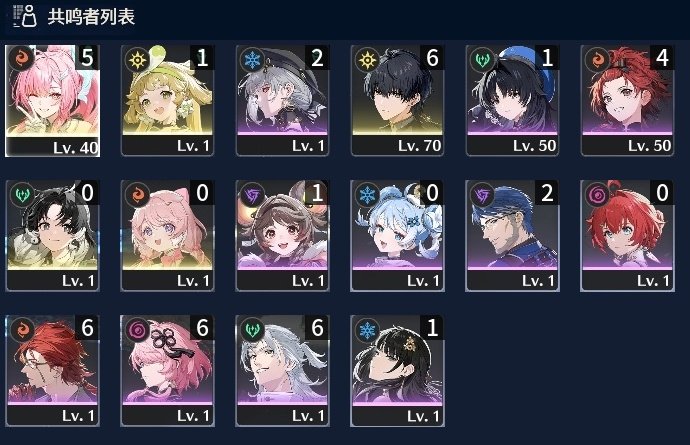Screen dimensions: 690x445
Task: Select the pink-haired Lv. 40 character card
Action: pos(52,101)
